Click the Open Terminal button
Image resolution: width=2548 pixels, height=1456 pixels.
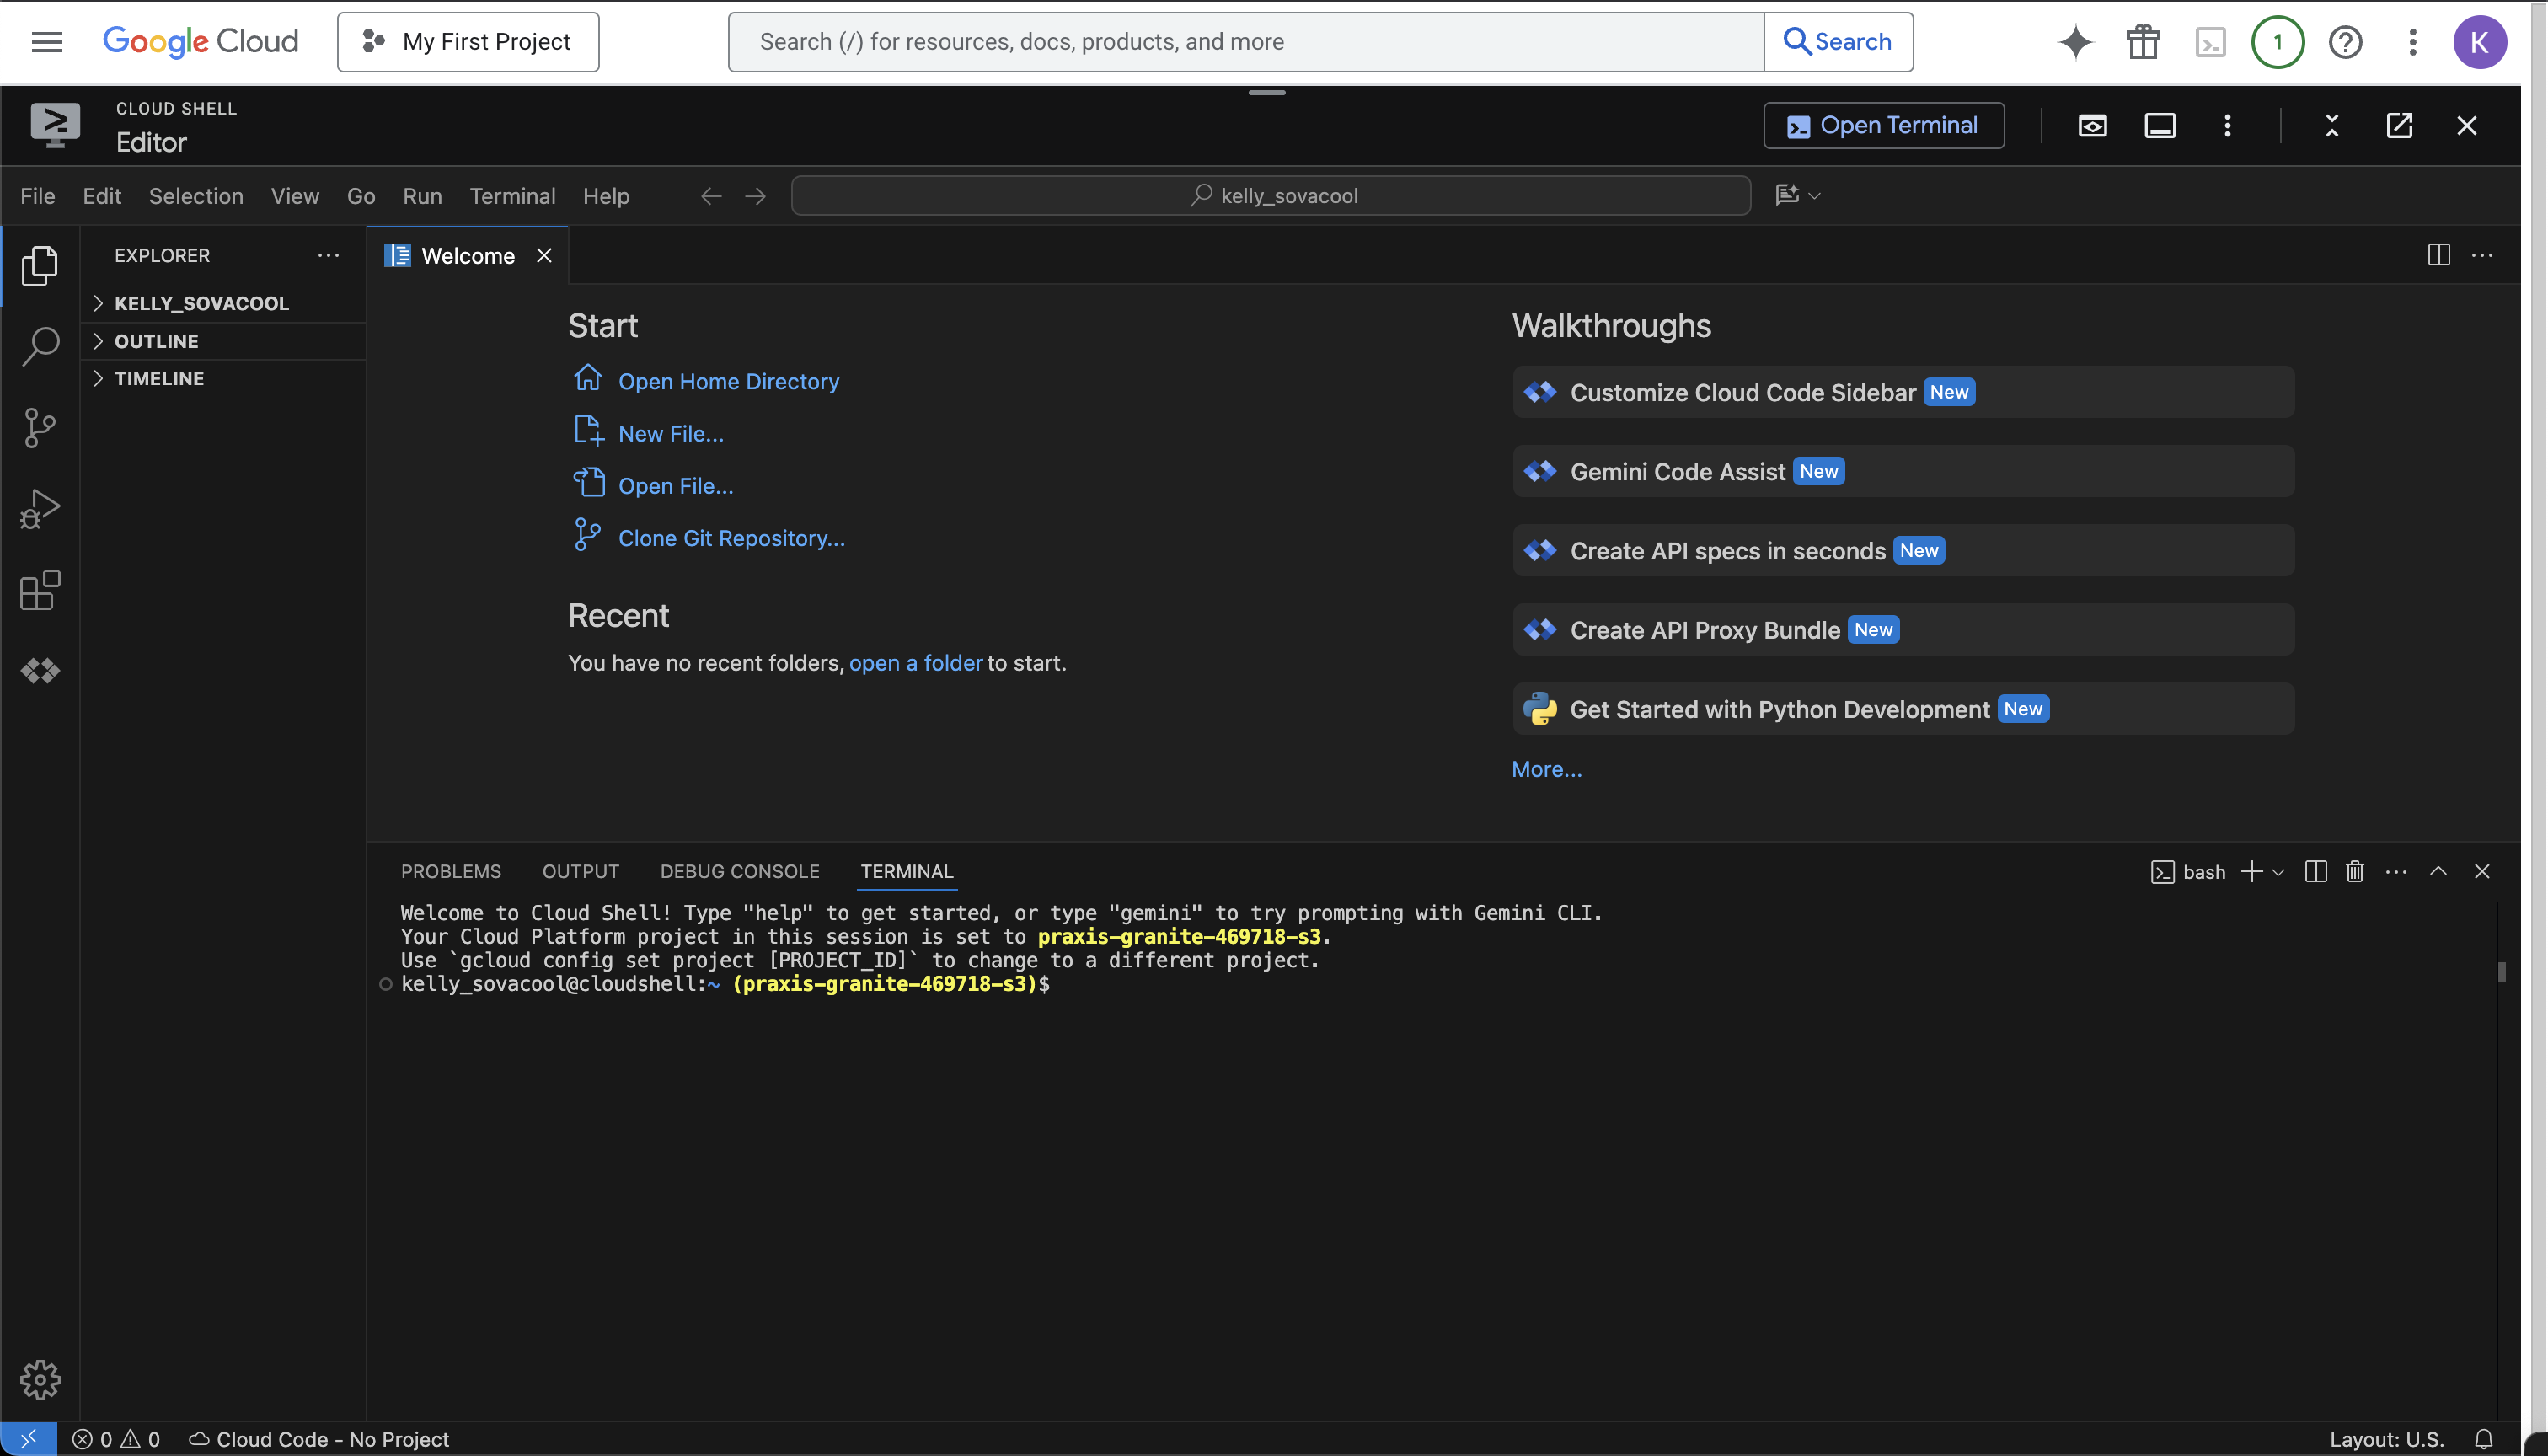(1883, 126)
